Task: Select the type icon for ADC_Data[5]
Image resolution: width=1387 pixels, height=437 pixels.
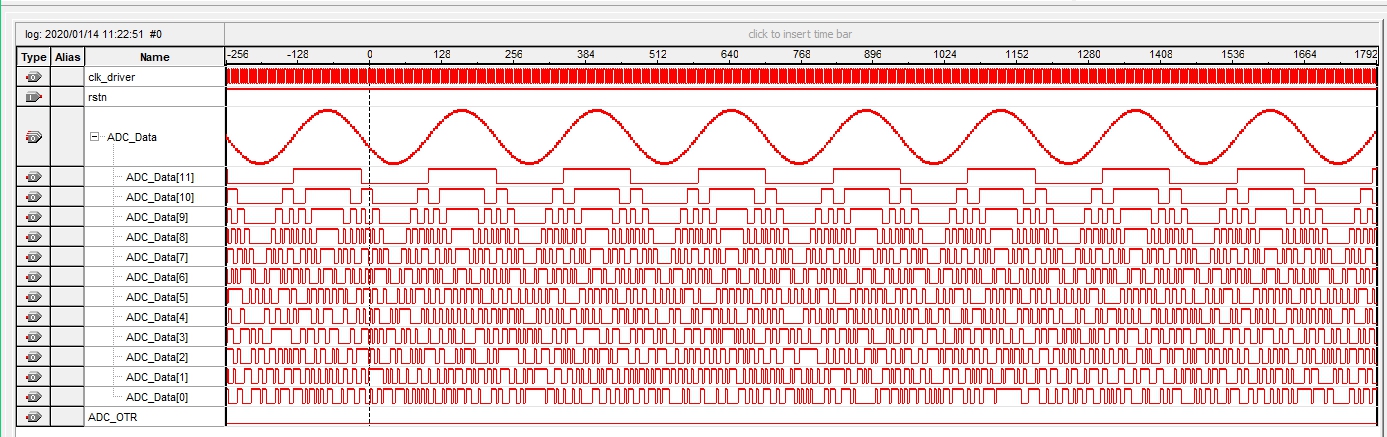Action: [34, 297]
